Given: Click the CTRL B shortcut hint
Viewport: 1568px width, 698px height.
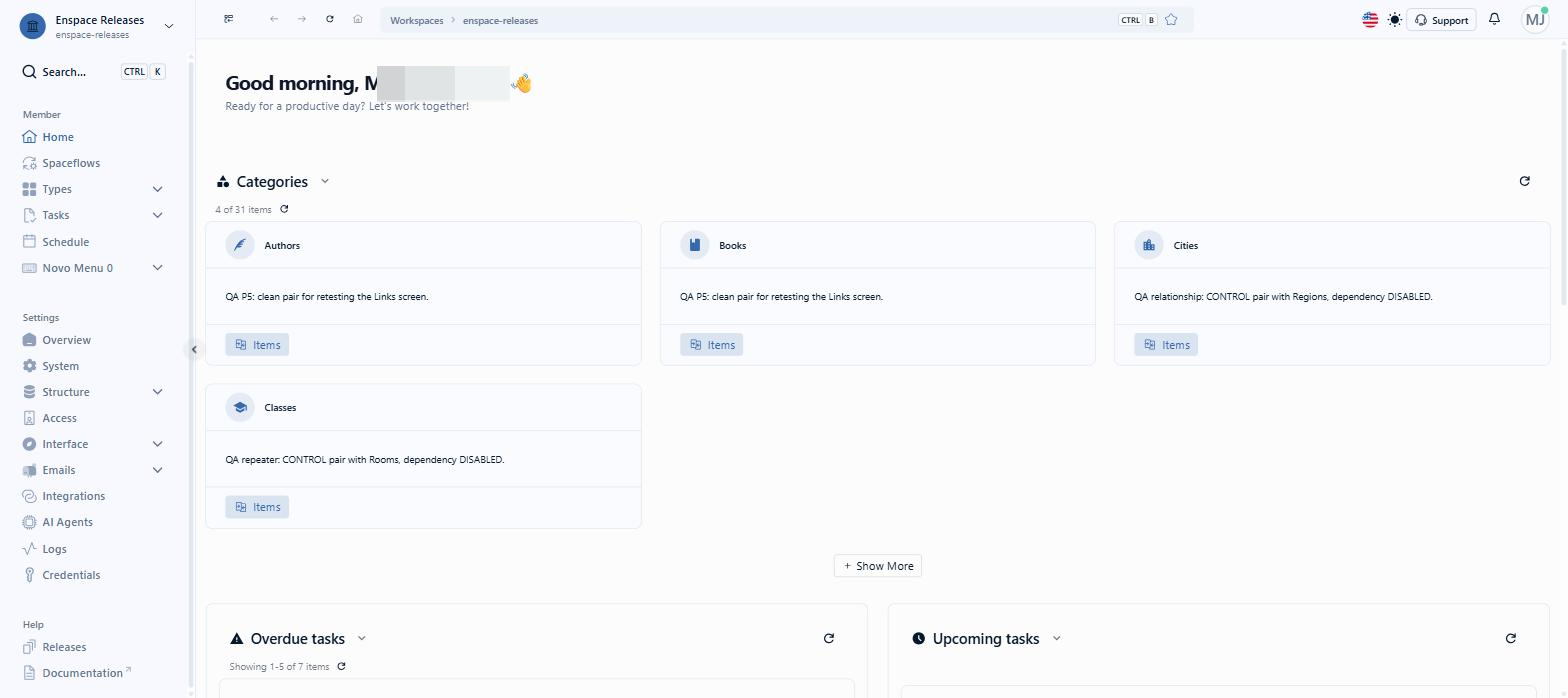Looking at the screenshot, I should point(1139,20).
